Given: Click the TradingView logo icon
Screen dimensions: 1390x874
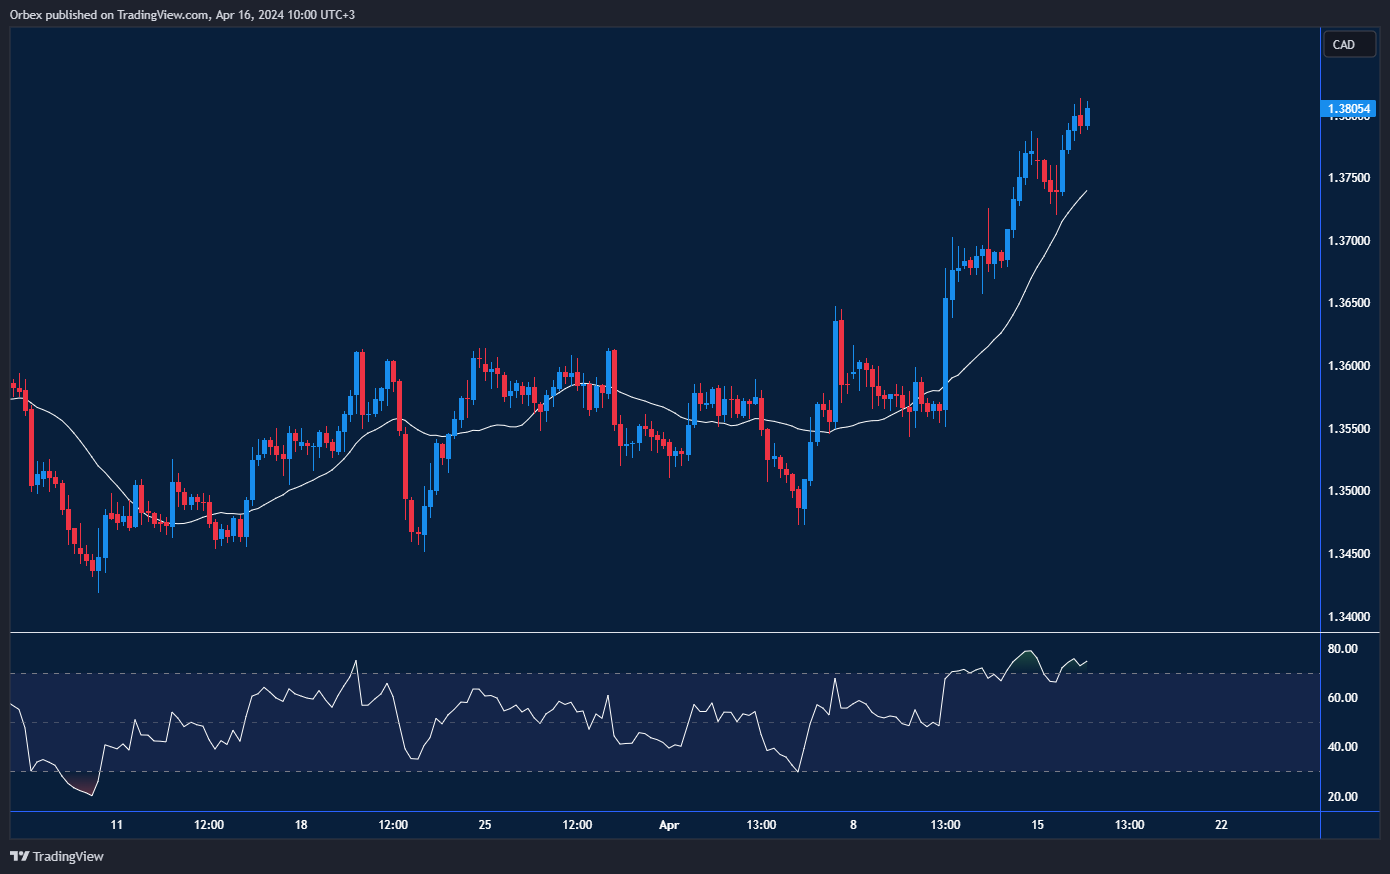Looking at the screenshot, I should point(19,856).
